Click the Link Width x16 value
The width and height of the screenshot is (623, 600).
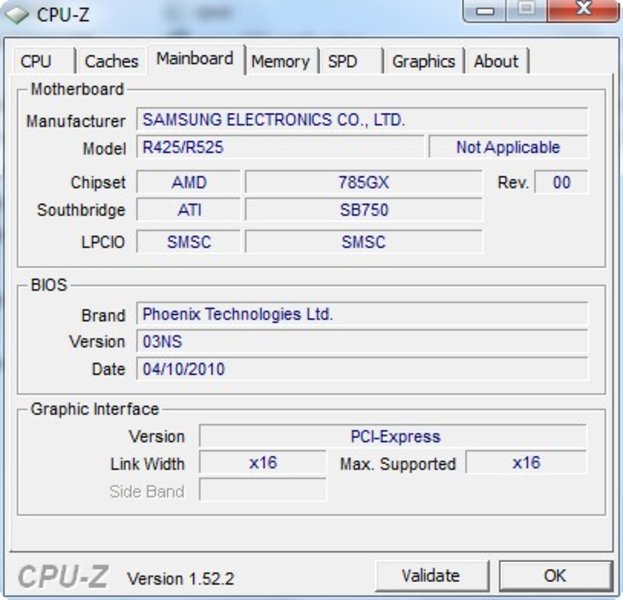tap(263, 463)
